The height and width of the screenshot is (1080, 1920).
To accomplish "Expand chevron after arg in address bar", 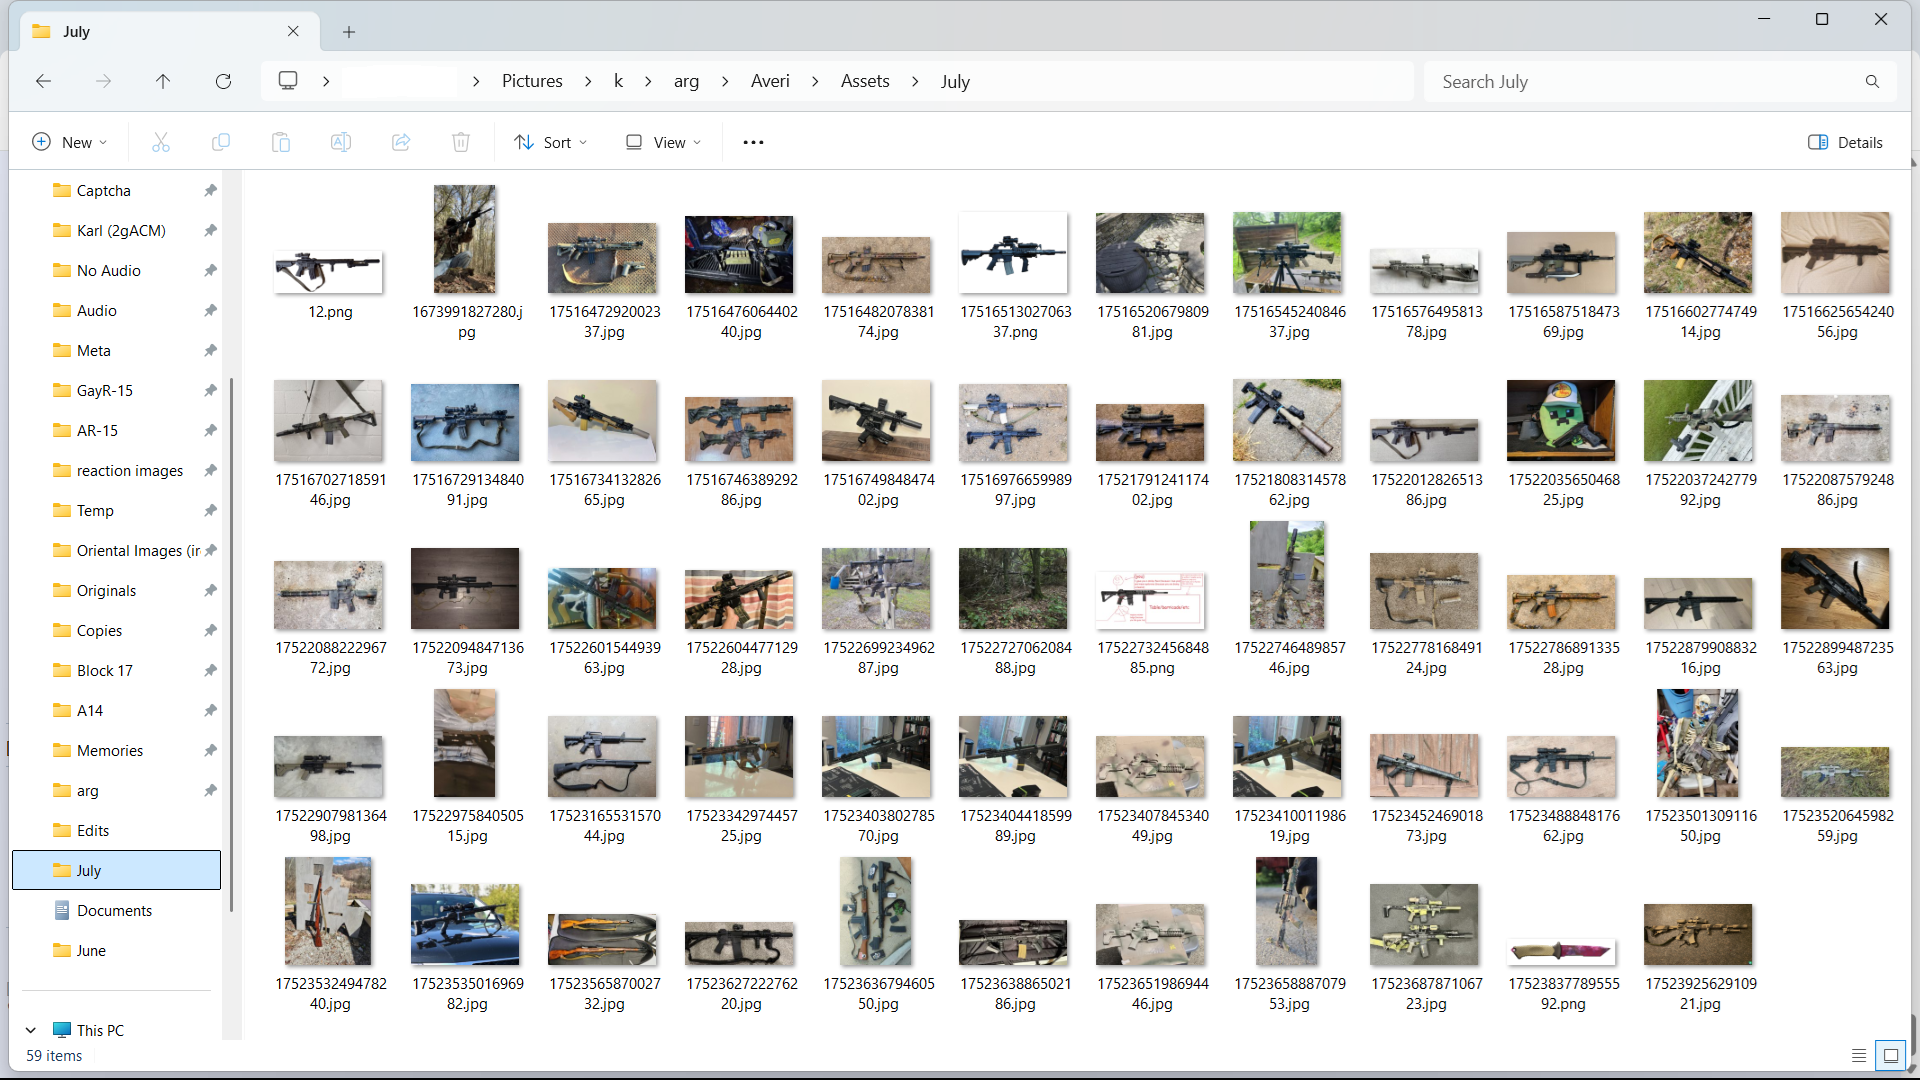I will (725, 81).
